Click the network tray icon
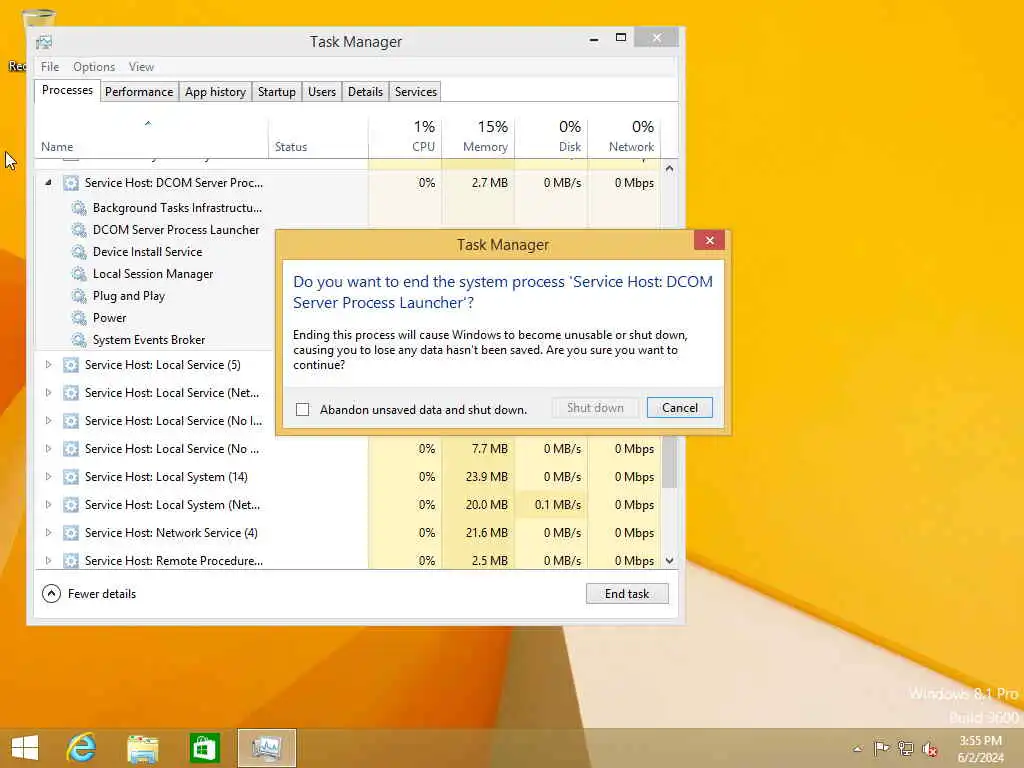This screenshot has height=768, width=1024. (905, 749)
